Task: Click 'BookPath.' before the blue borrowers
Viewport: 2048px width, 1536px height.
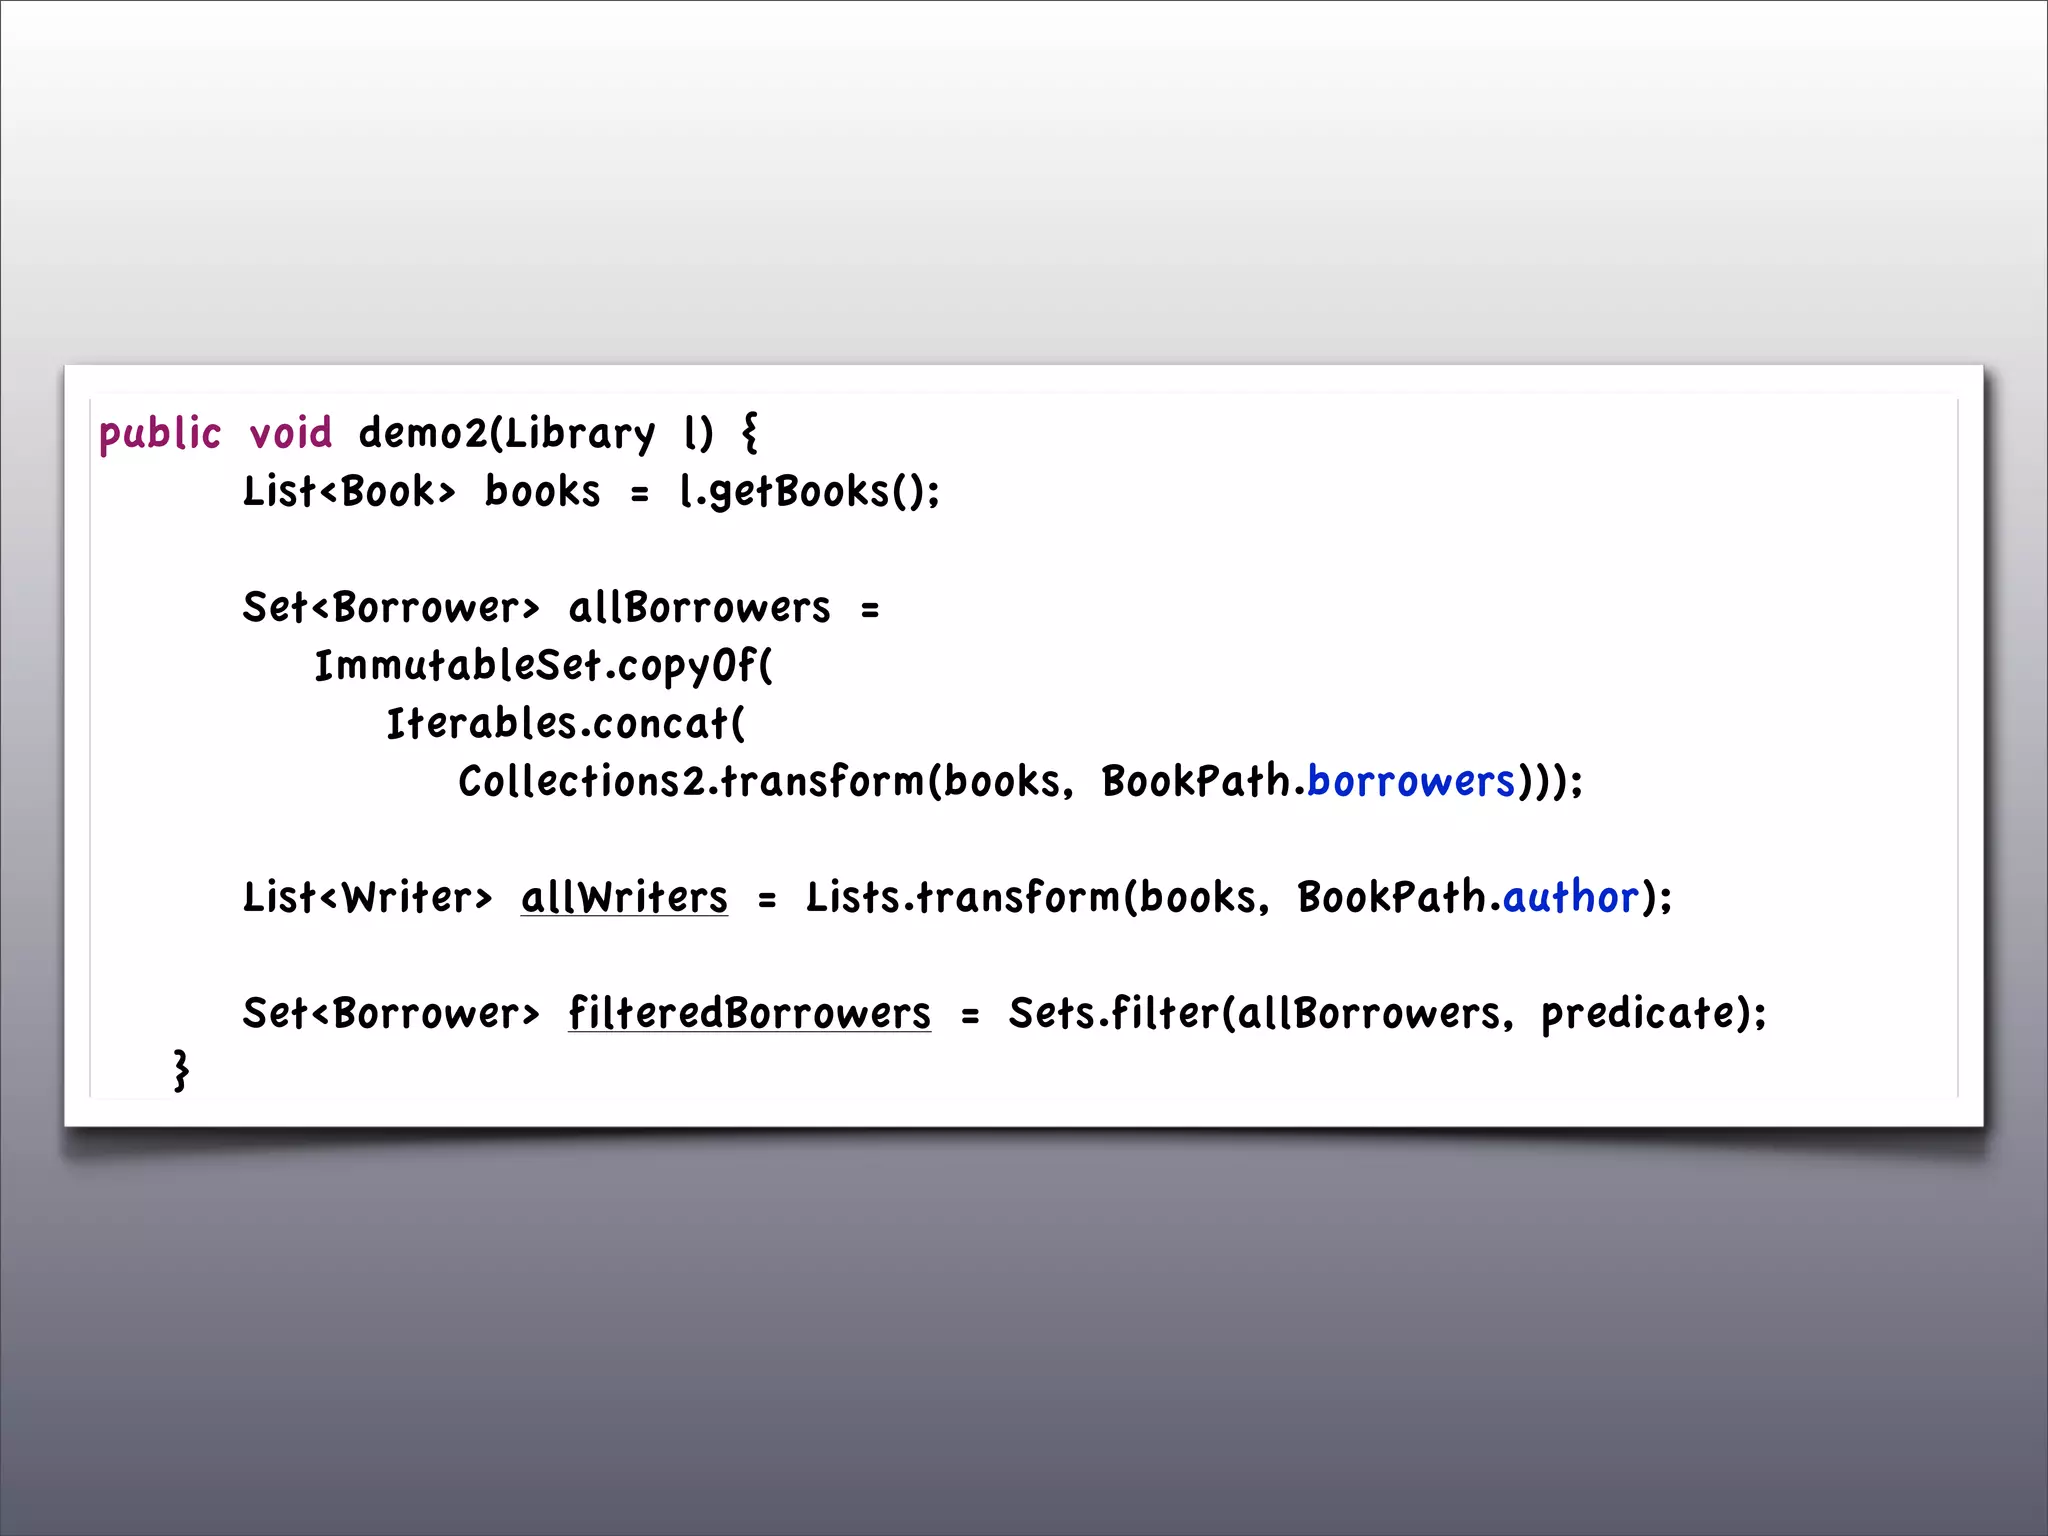Action: (1204, 781)
